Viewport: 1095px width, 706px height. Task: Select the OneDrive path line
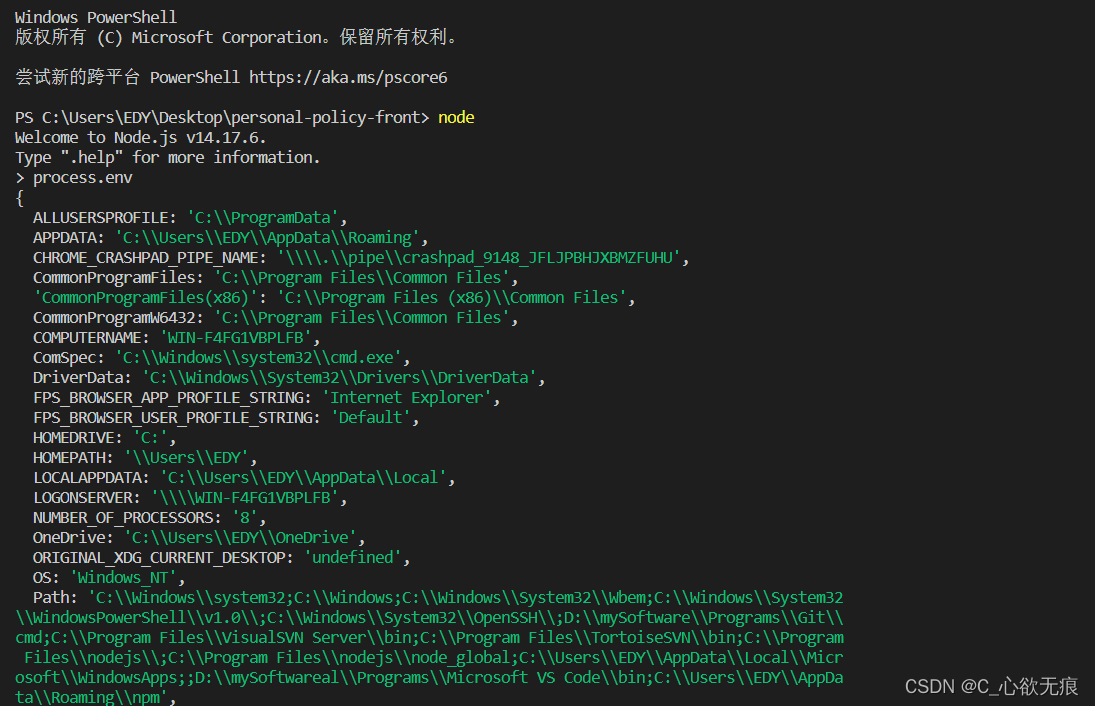pyautogui.click(x=198, y=537)
